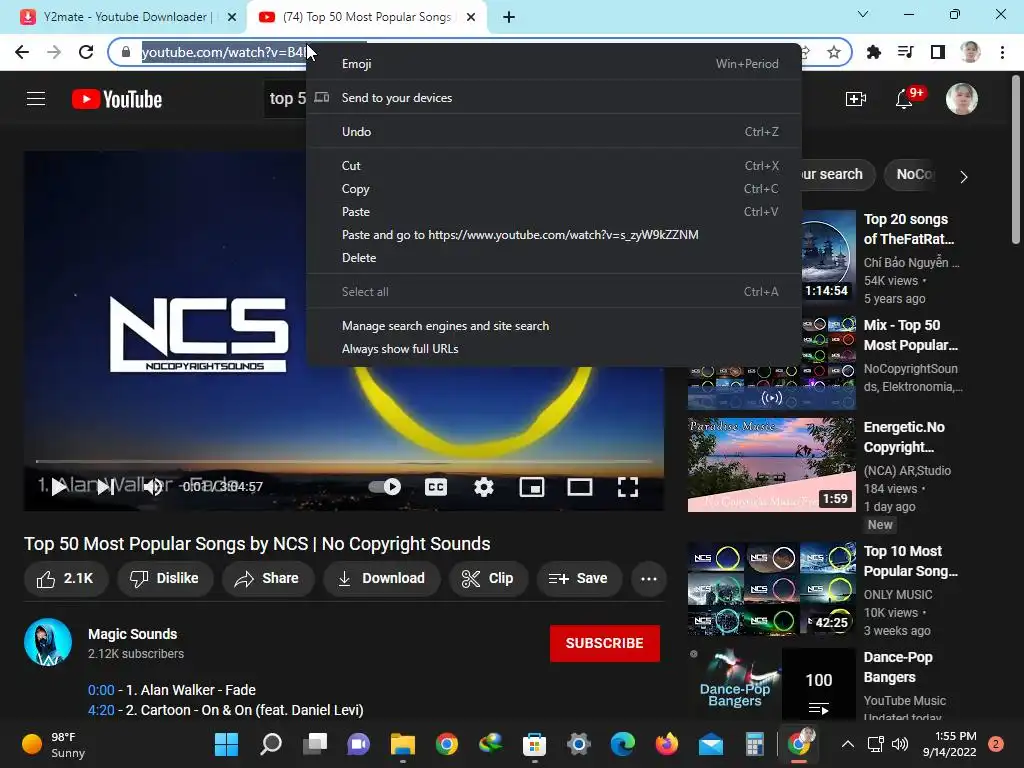The width and height of the screenshot is (1024, 768).
Task: Subscribe to Magic Sounds channel
Action: [x=605, y=643]
